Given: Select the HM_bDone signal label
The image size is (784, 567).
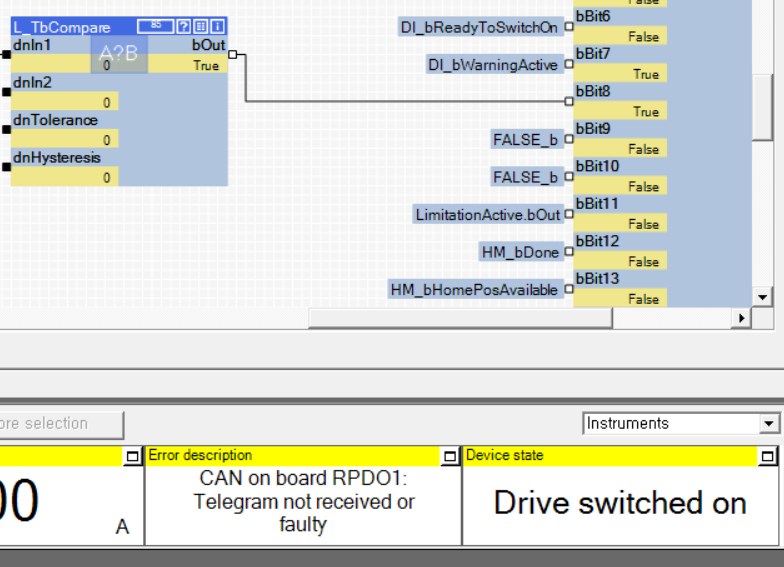Looking at the screenshot, I should tap(520, 252).
